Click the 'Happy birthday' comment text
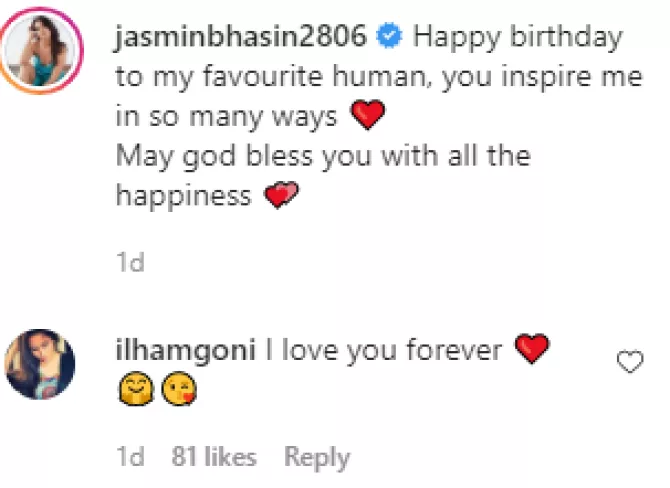Screen dimensions: 670x488 [x=517, y=38]
